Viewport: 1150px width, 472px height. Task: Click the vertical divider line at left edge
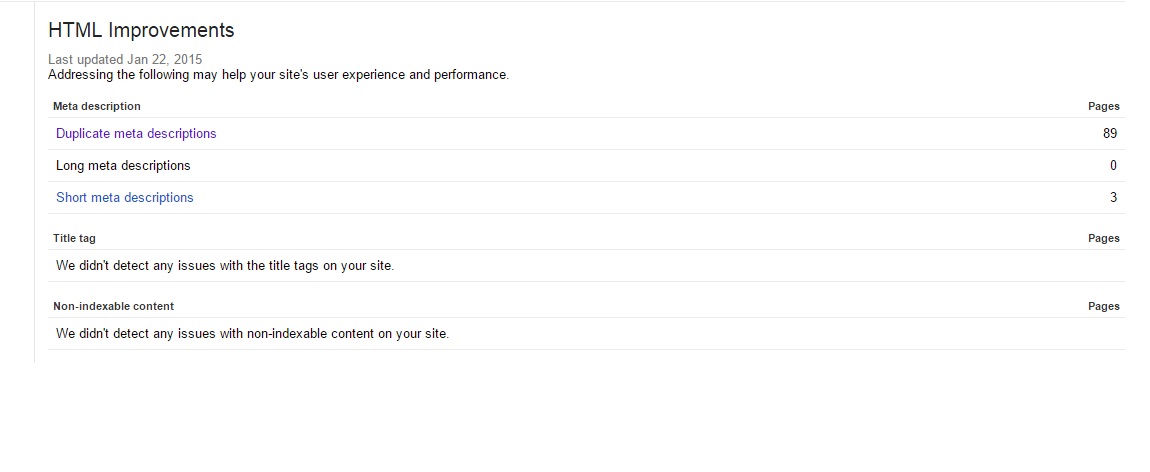pos(34,182)
